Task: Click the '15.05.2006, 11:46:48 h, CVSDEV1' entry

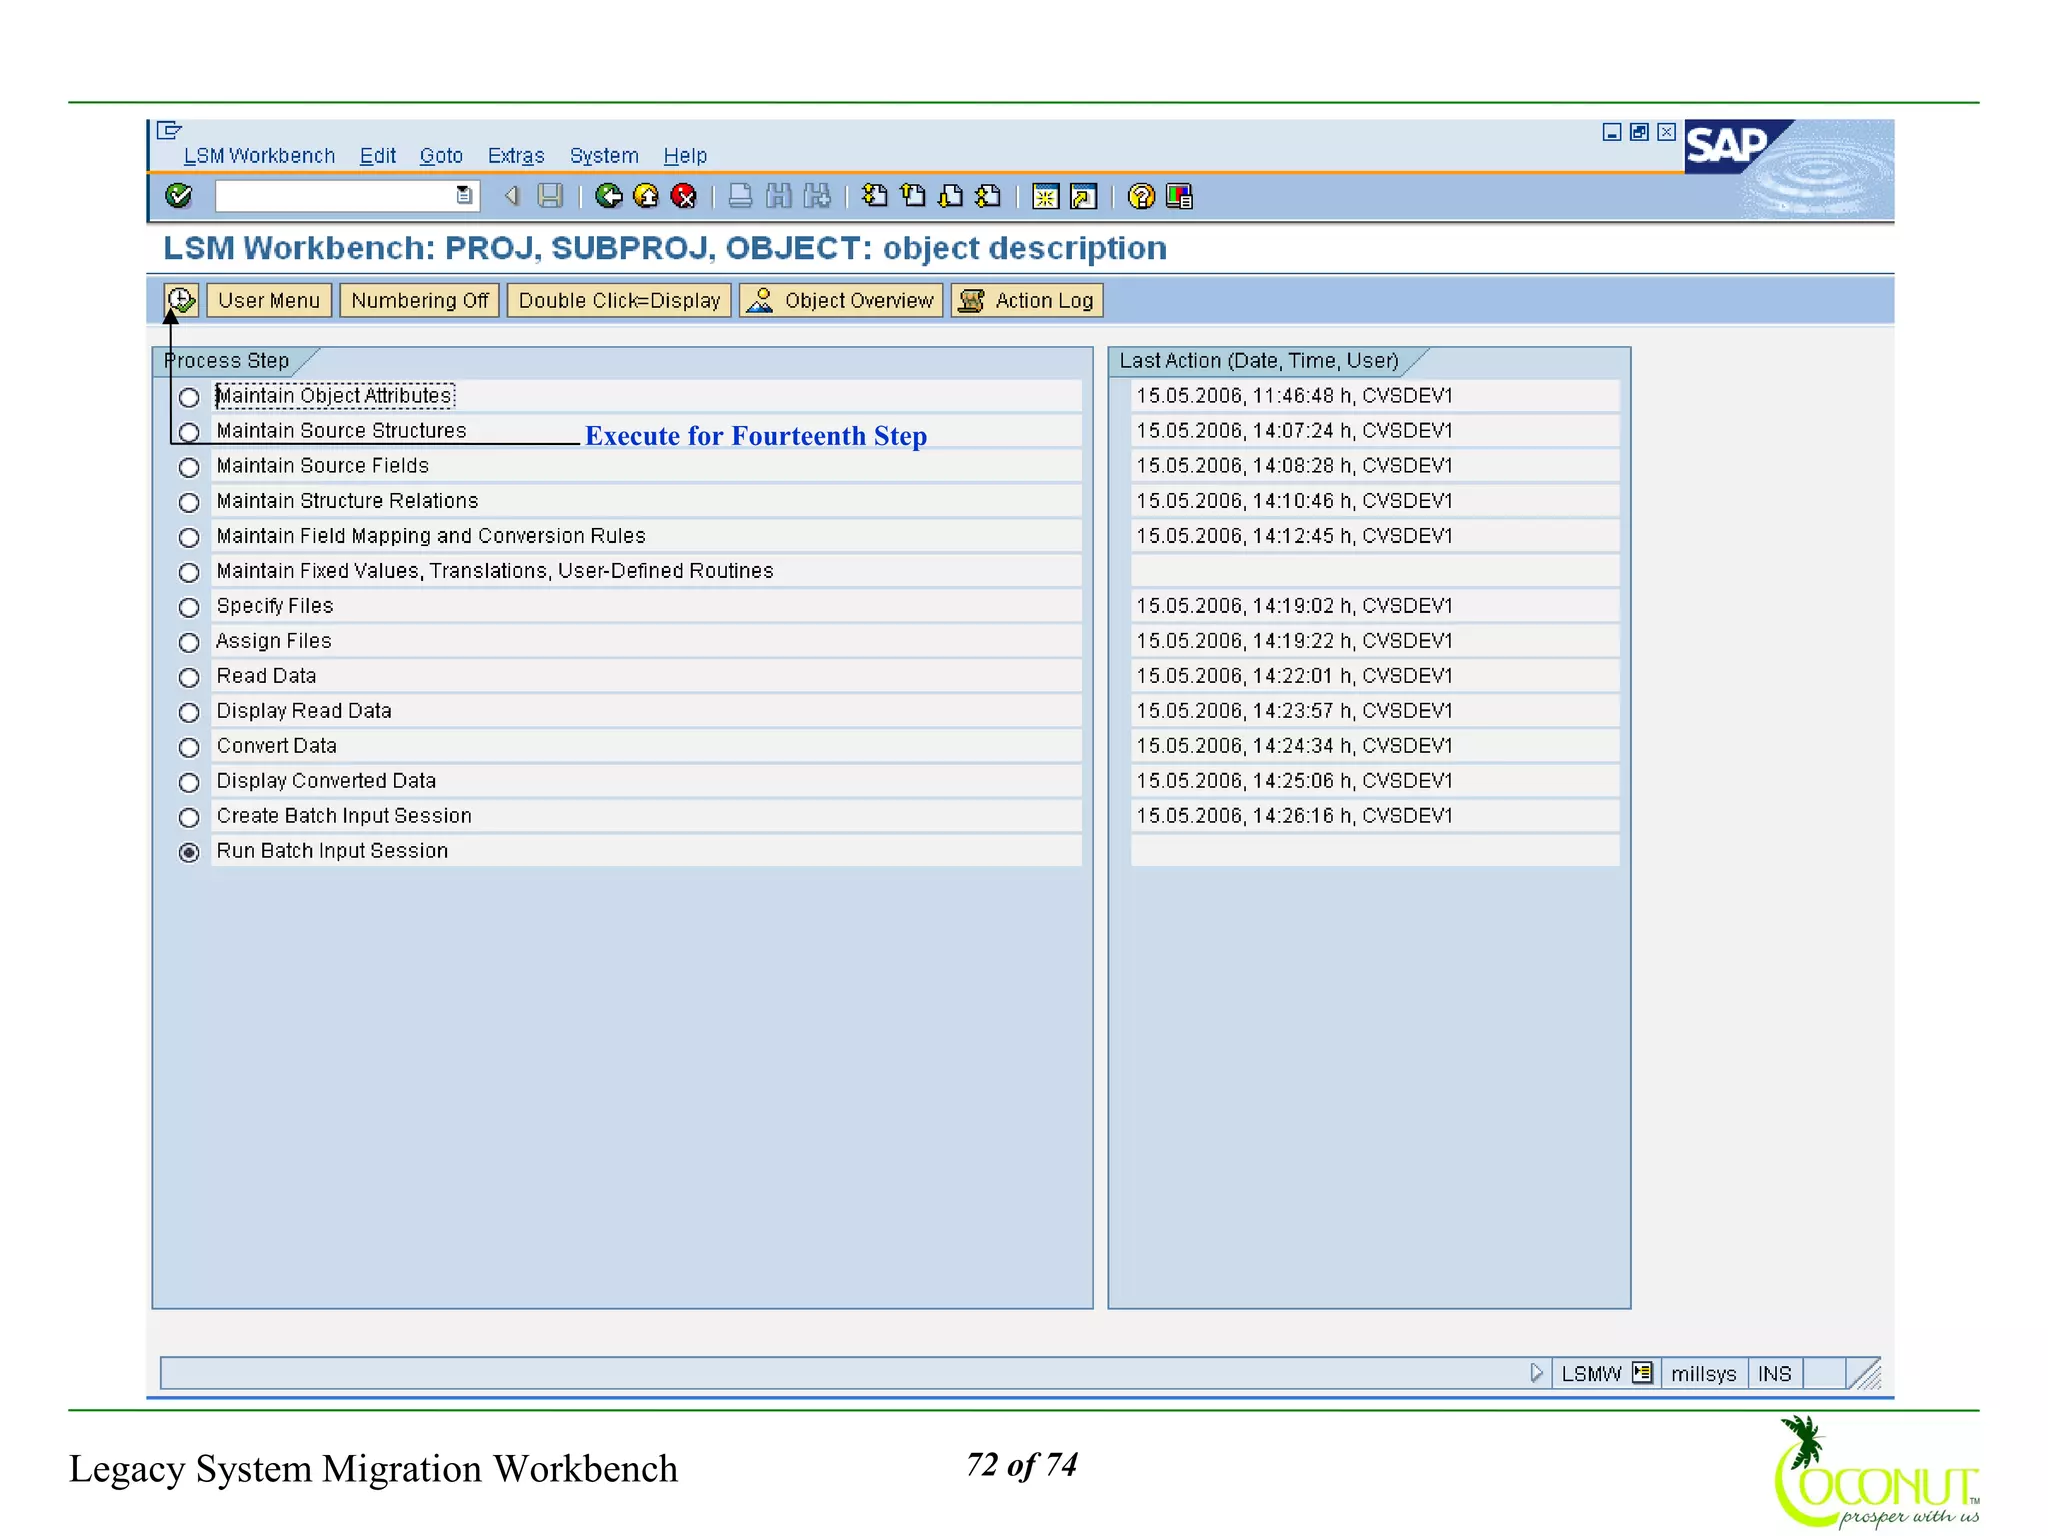Action: [1294, 396]
